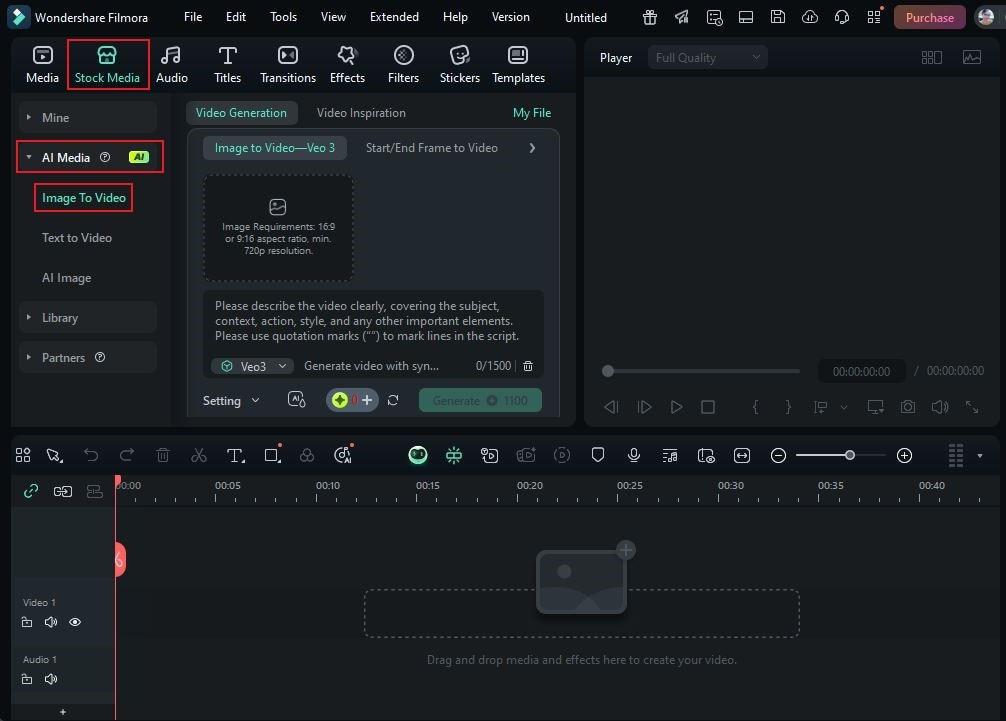The image size is (1006, 721).
Task: Open the Templates tab
Action: pos(518,64)
